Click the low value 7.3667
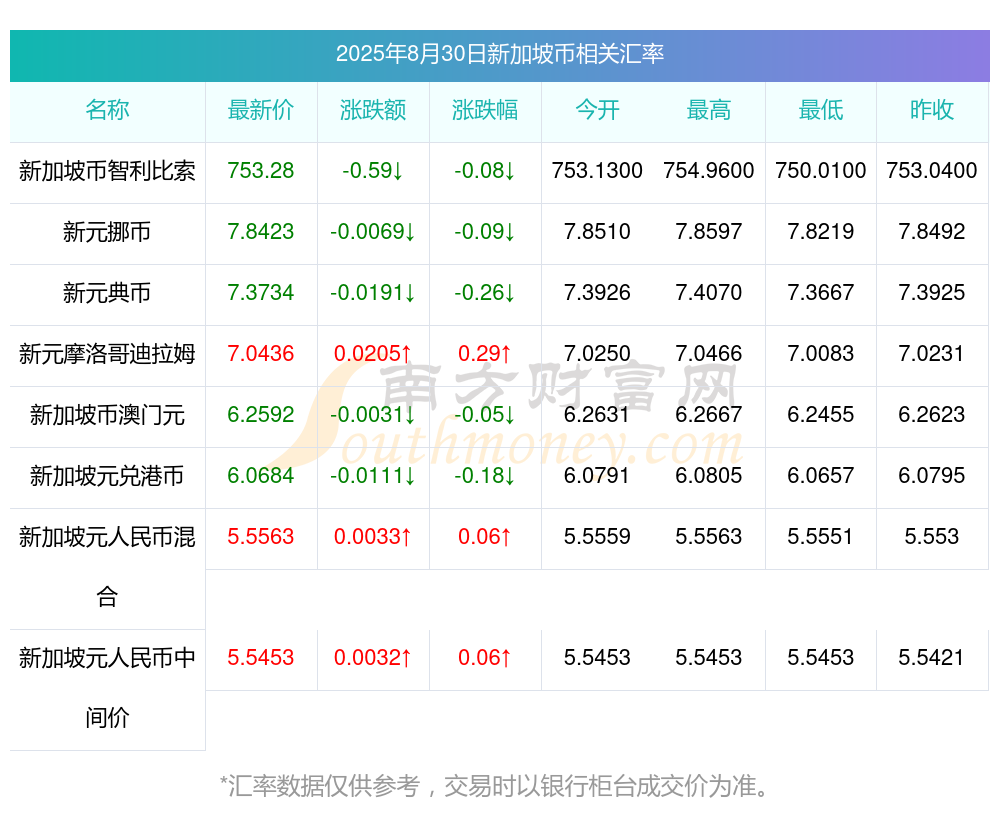 (x=821, y=293)
